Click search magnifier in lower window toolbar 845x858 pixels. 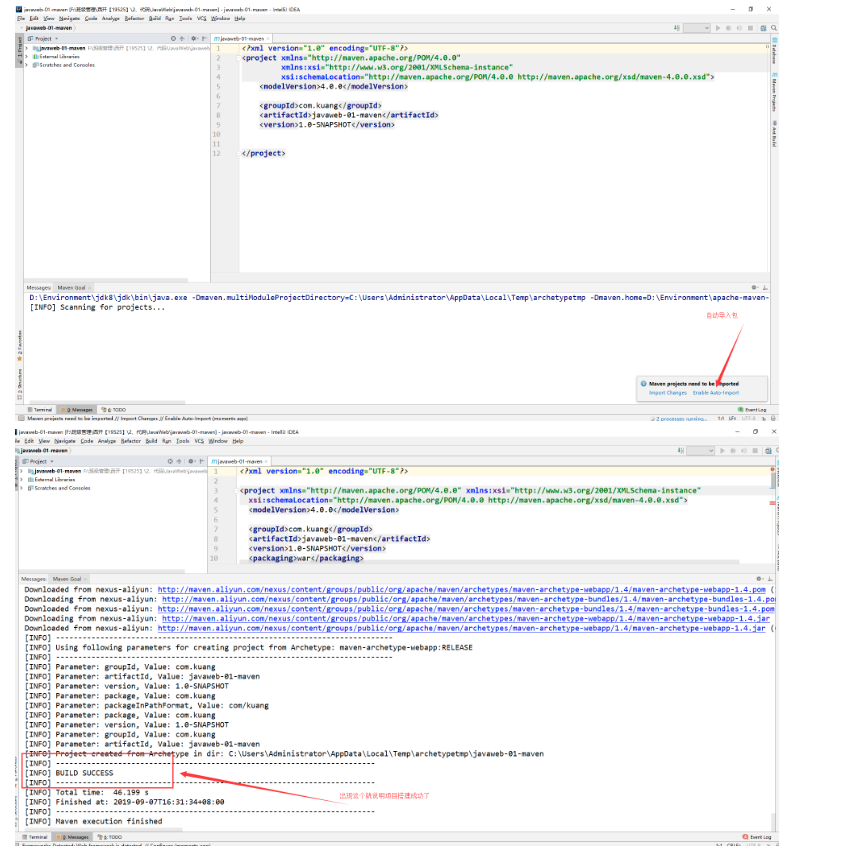[x=777, y=450]
